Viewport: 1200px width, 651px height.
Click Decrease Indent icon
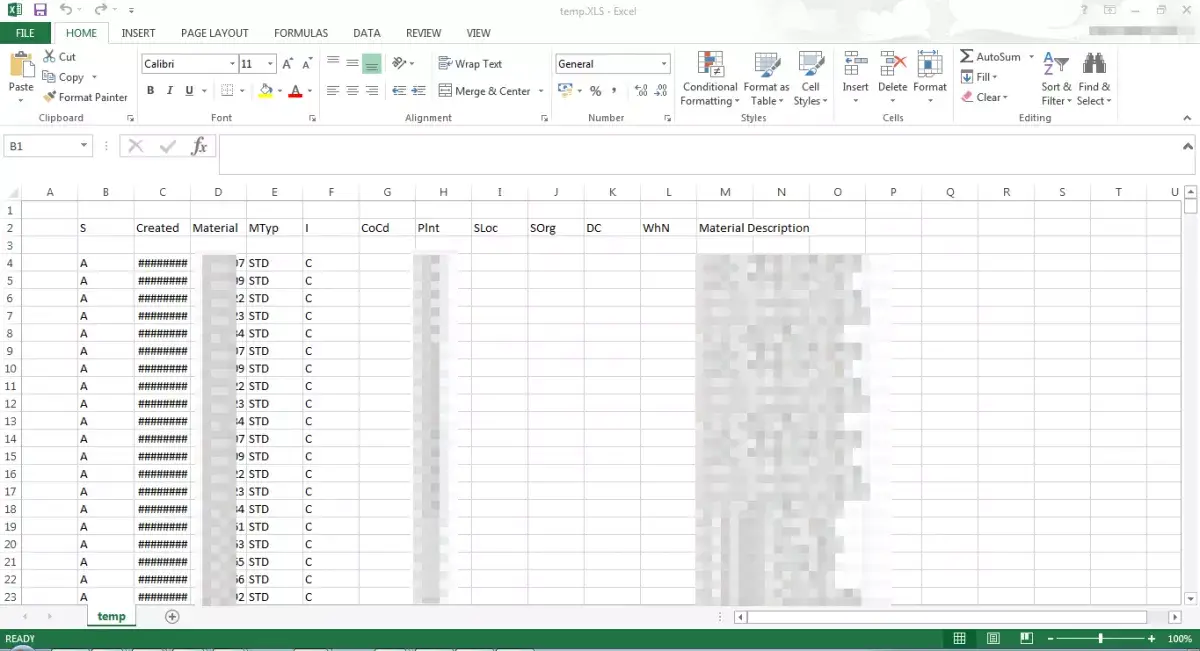pos(399,91)
